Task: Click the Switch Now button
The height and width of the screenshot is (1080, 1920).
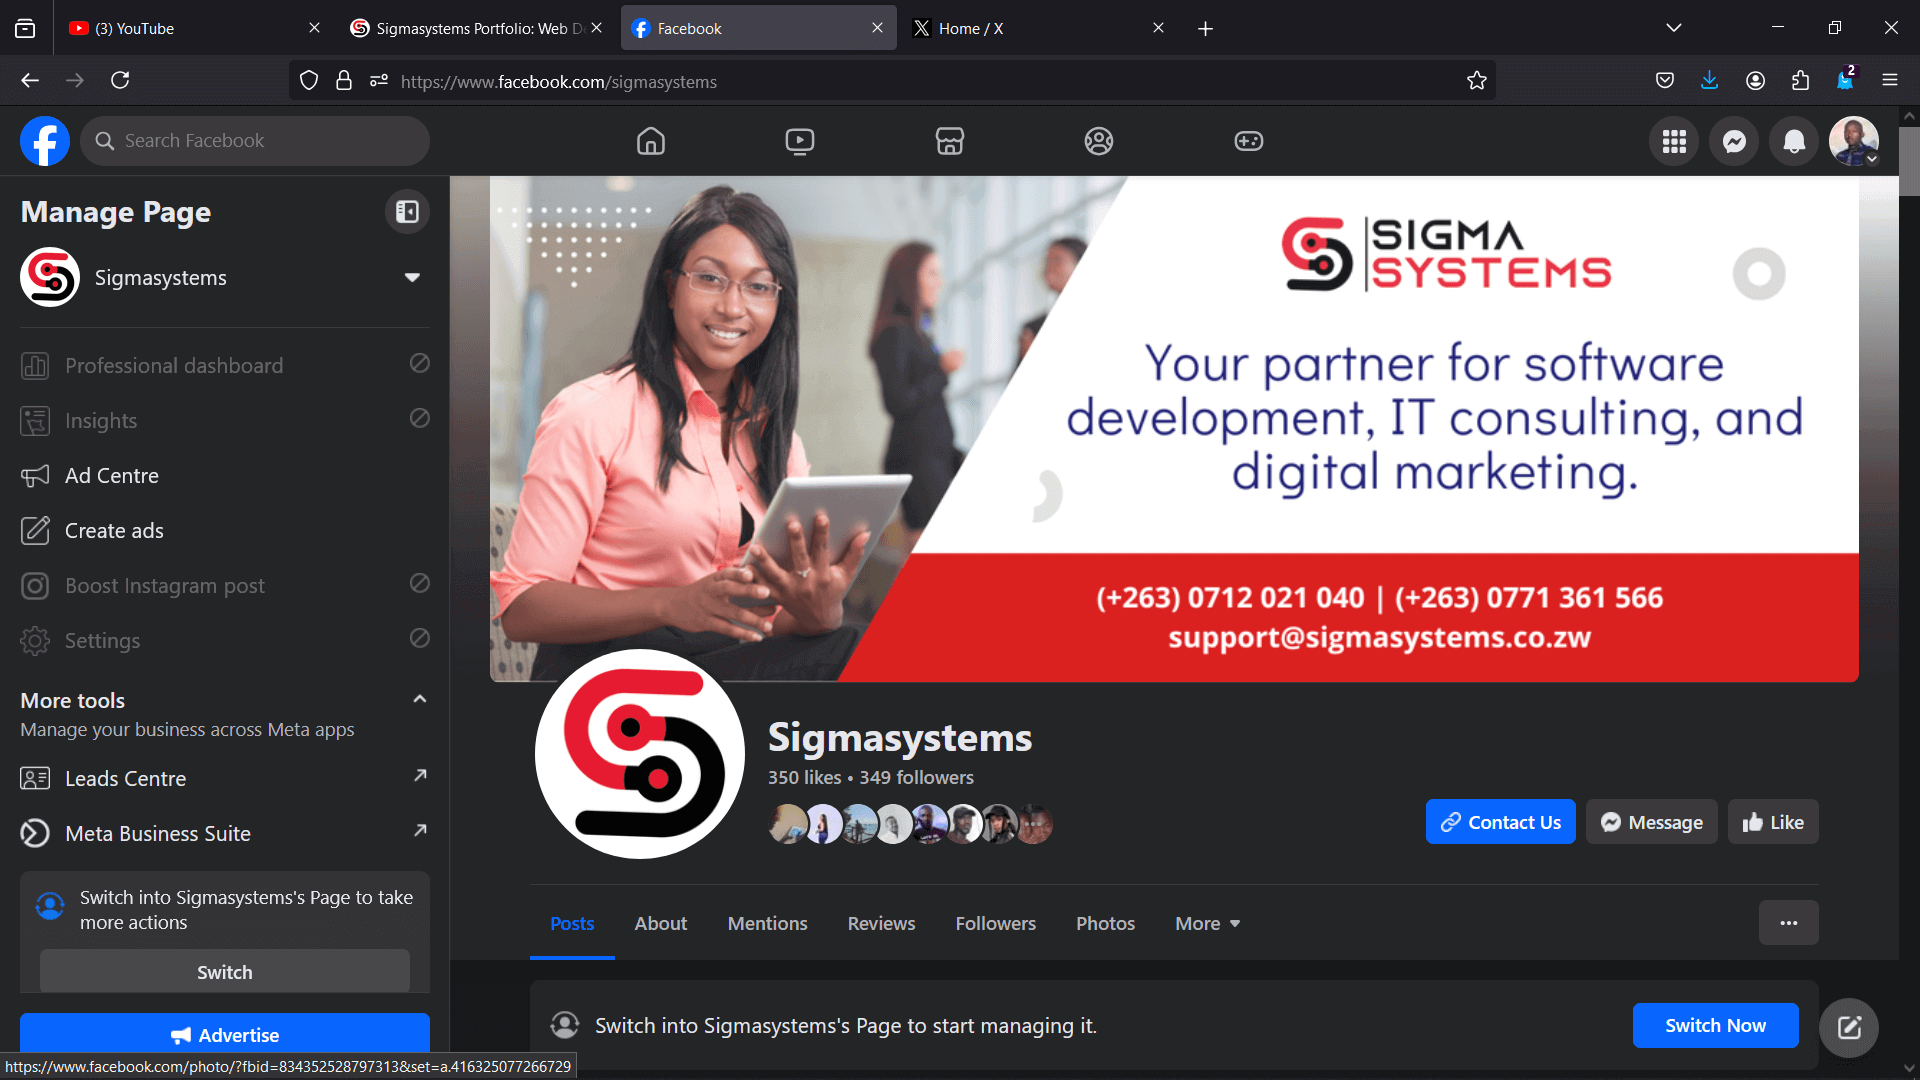Action: tap(1715, 1025)
